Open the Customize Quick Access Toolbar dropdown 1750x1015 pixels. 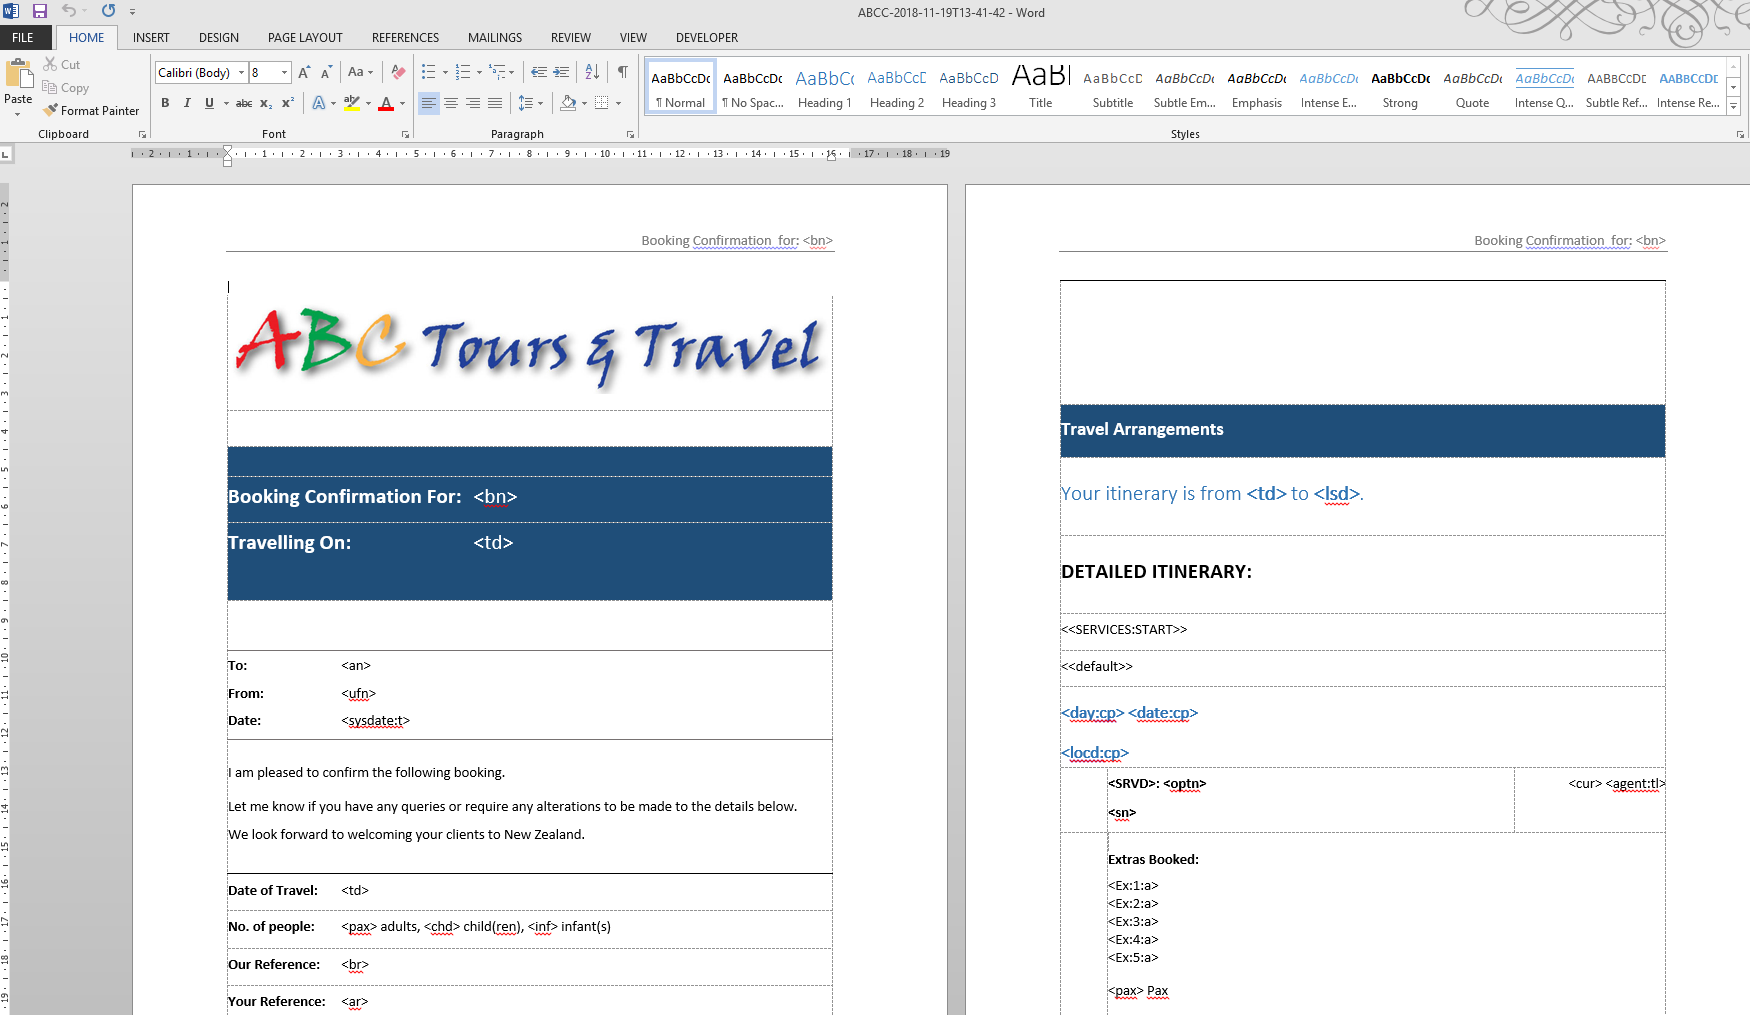pos(132,12)
